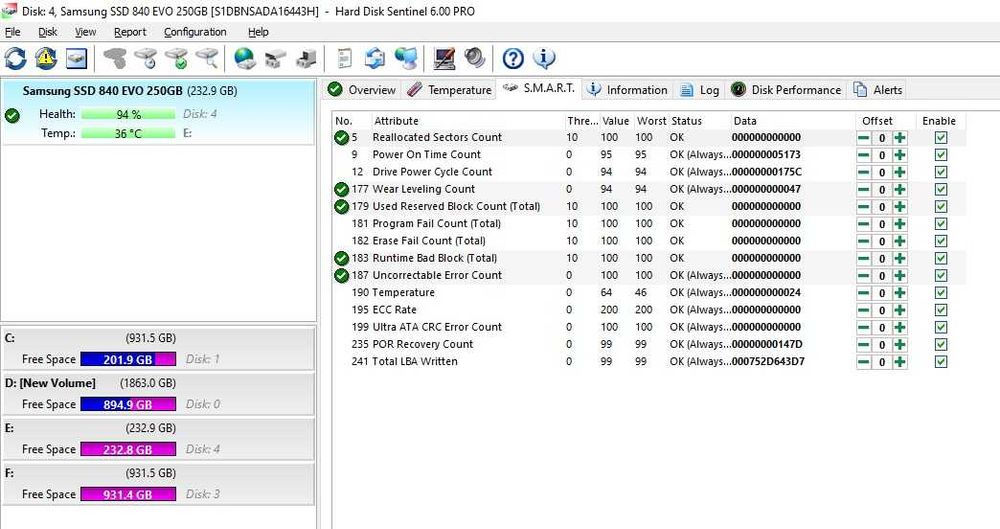Decrease offset for Drive Power Cycle Count
Screen dimensions: 1000x529
tap(864, 172)
